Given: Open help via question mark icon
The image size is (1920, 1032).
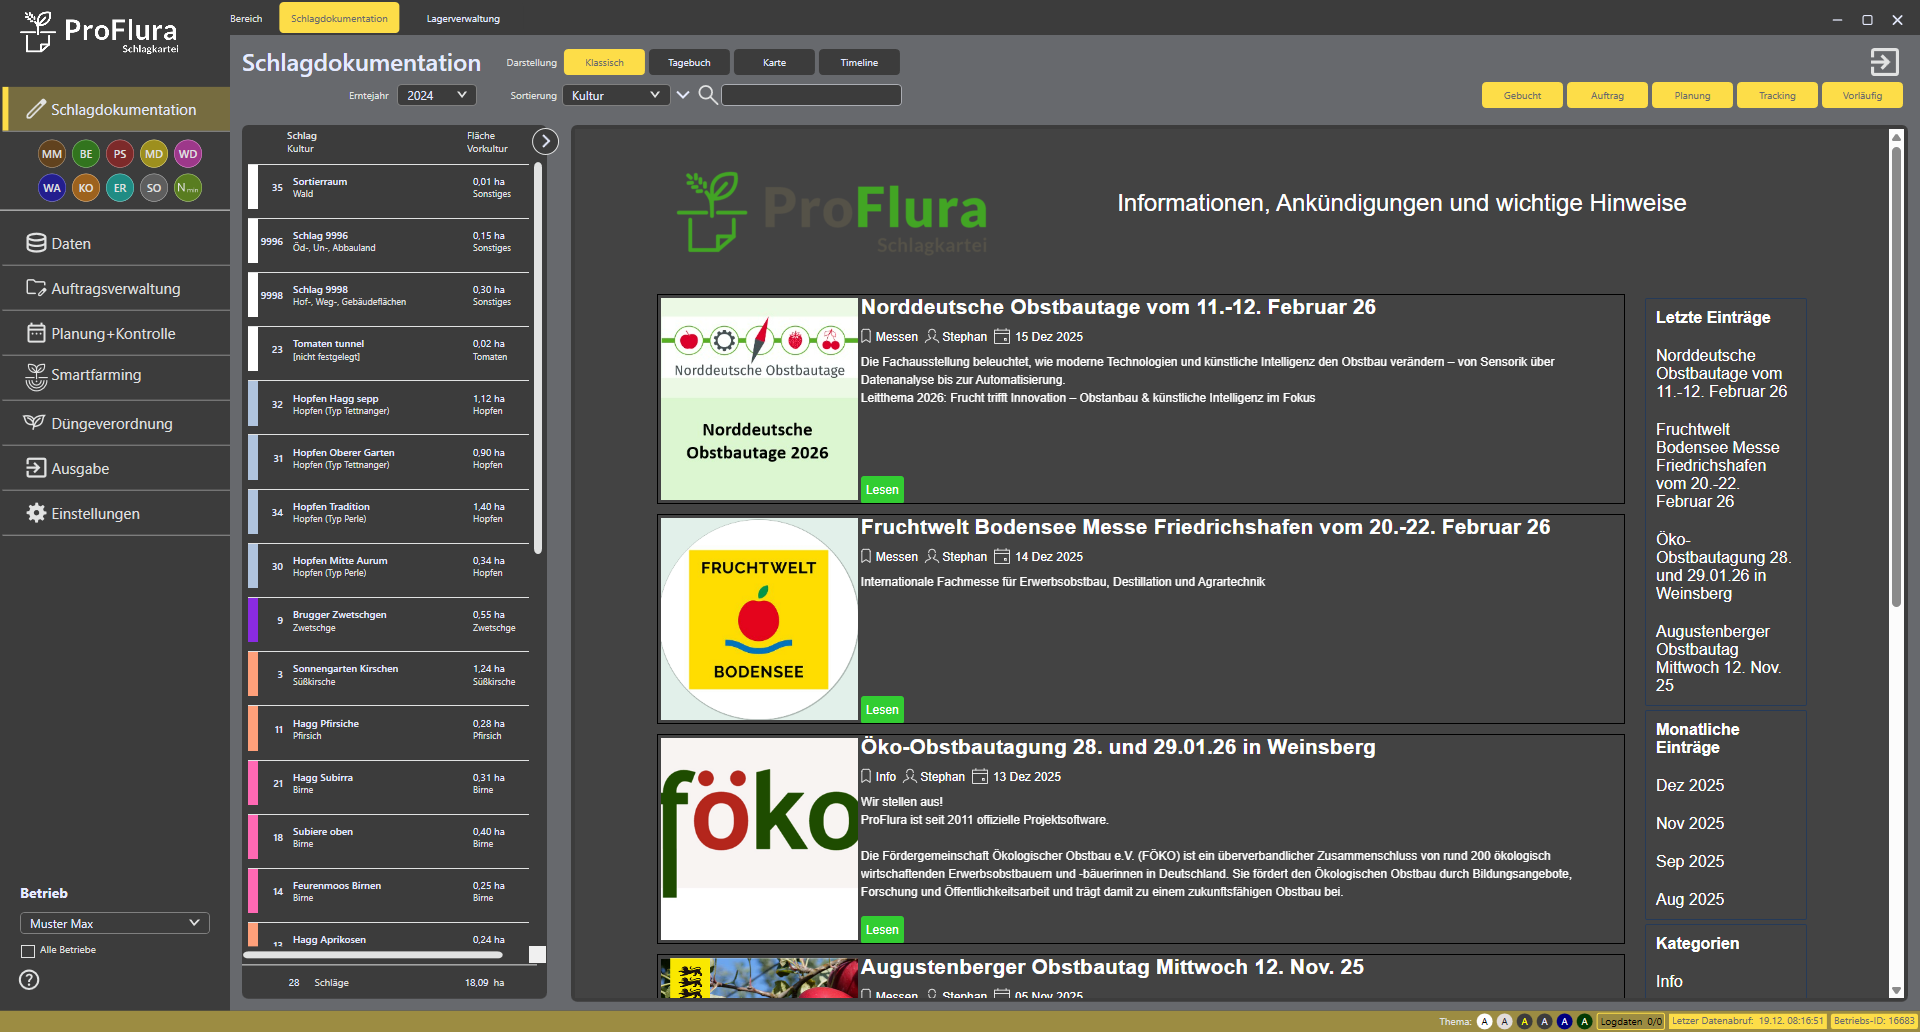Looking at the screenshot, I should click(x=30, y=980).
